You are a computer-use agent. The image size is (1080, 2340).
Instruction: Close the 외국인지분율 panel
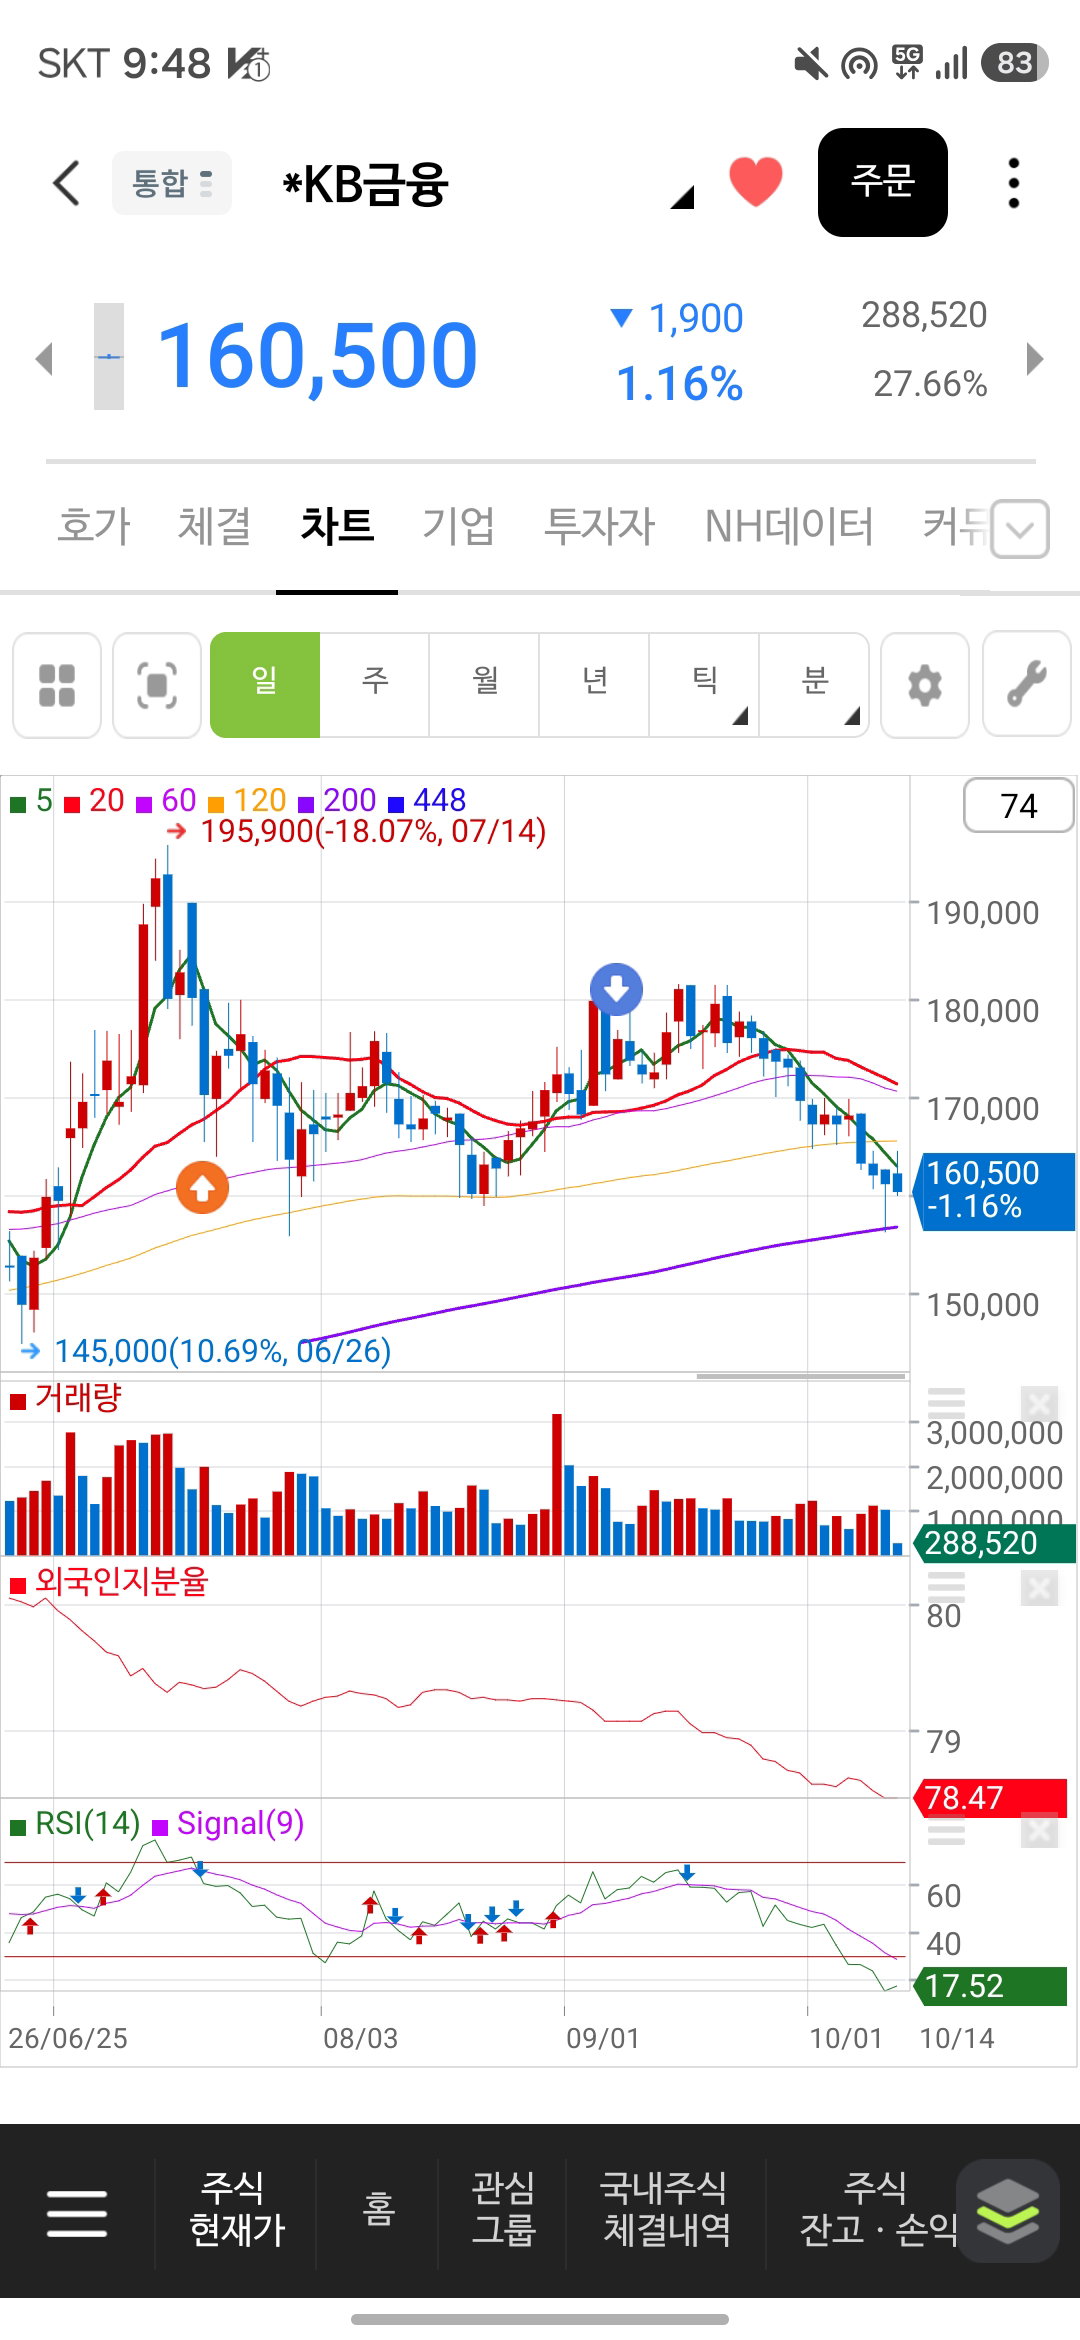pyautogui.click(x=1040, y=1588)
